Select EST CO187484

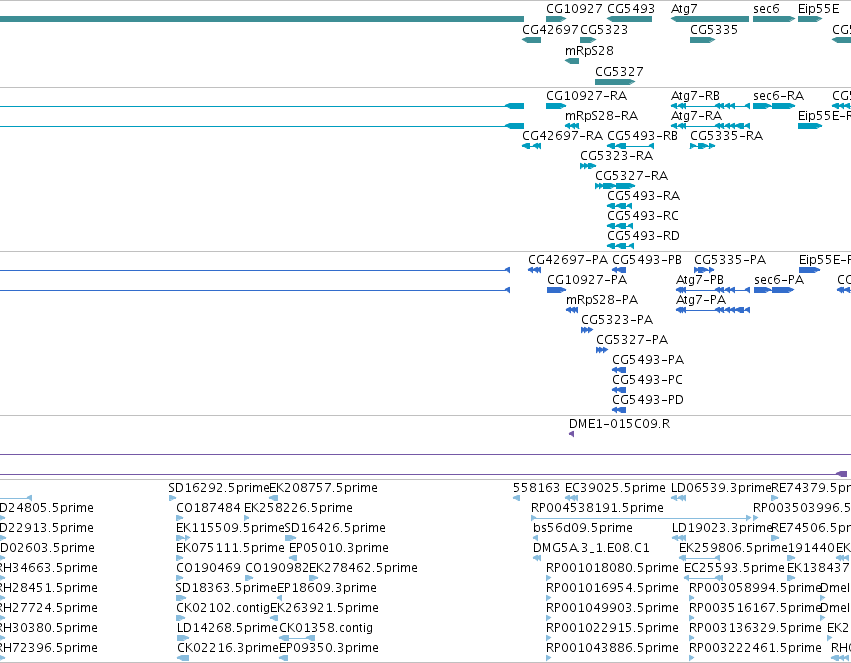point(208,508)
